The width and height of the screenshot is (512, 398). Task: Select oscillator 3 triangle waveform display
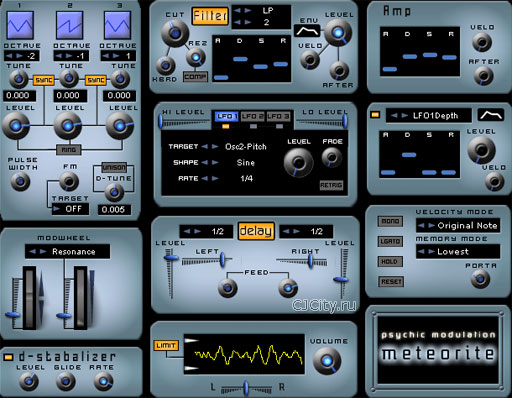[x=117, y=25]
